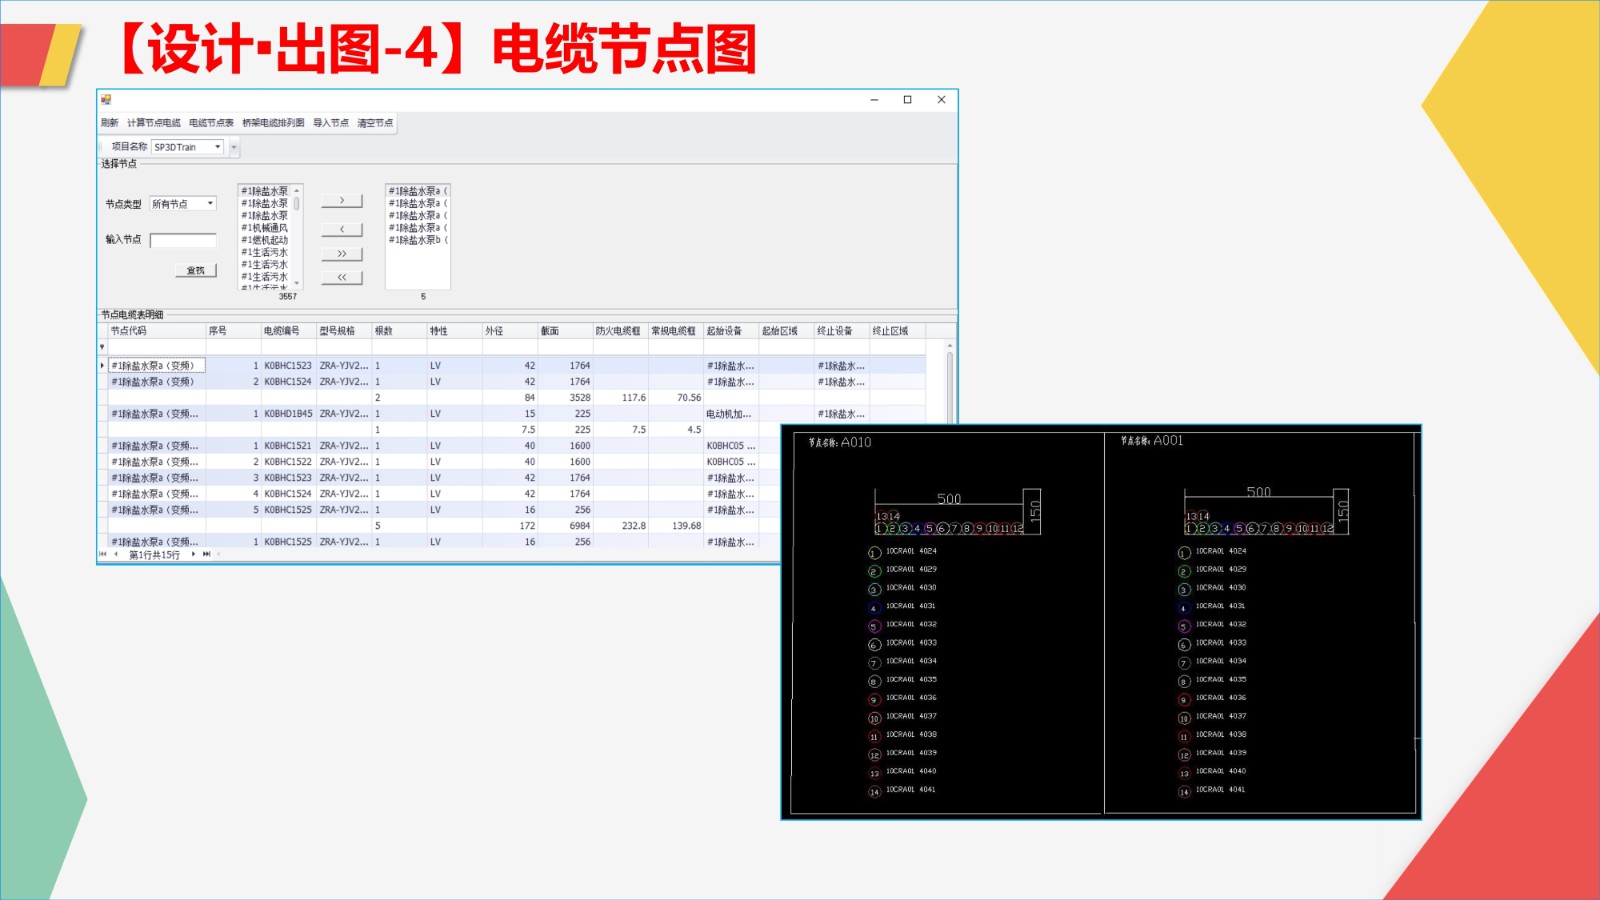Click the application icon in the title bar
The image size is (1600, 900).
click(x=106, y=100)
